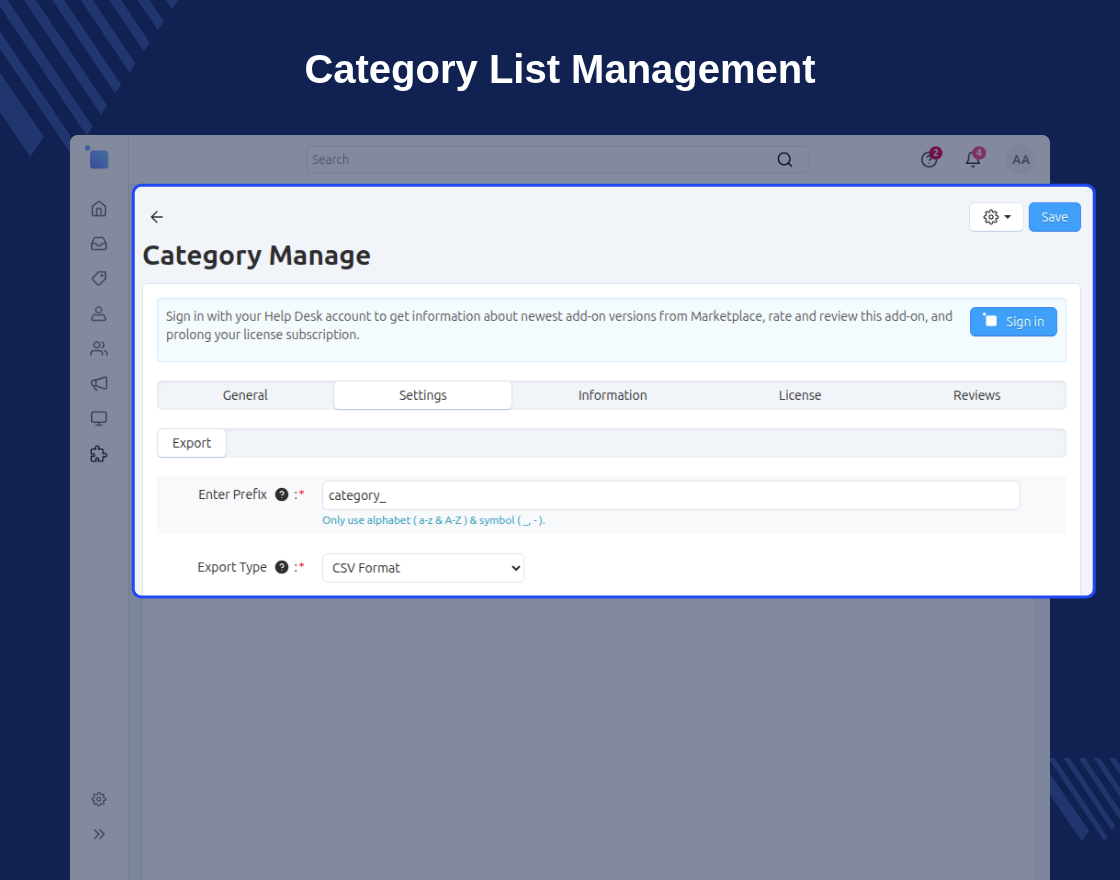This screenshot has width=1120, height=880.
Task: Click the Sign in button
Action: click(x=1013, y=321)
